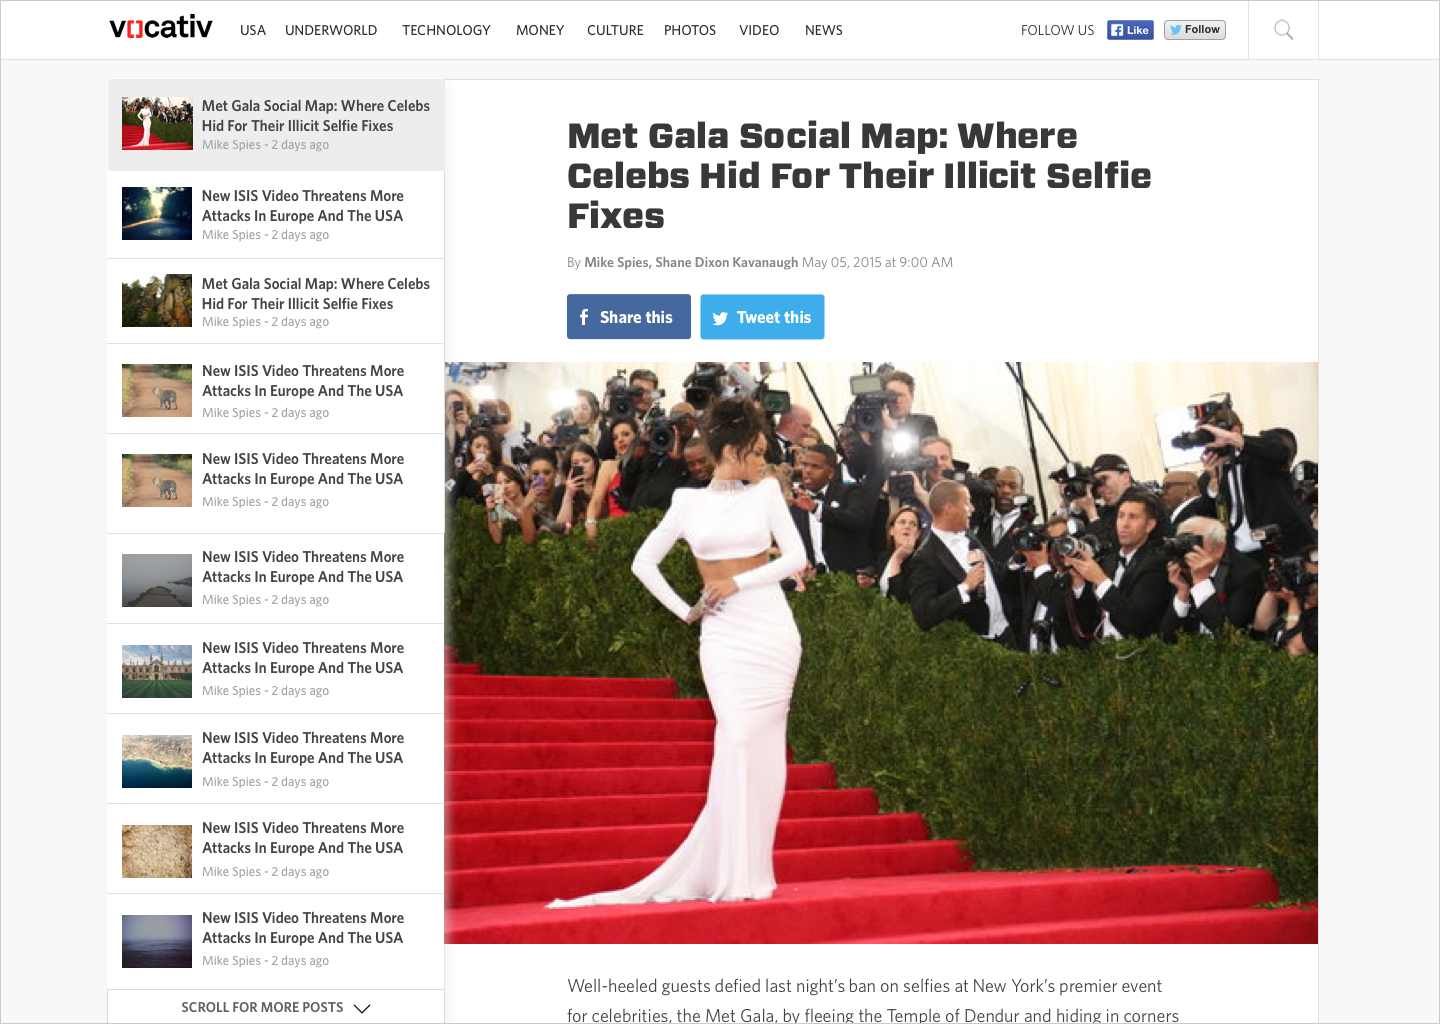1440x1024 pixels.
Task: Click the Facebook Like button
Action: (x=1130, y=30)
